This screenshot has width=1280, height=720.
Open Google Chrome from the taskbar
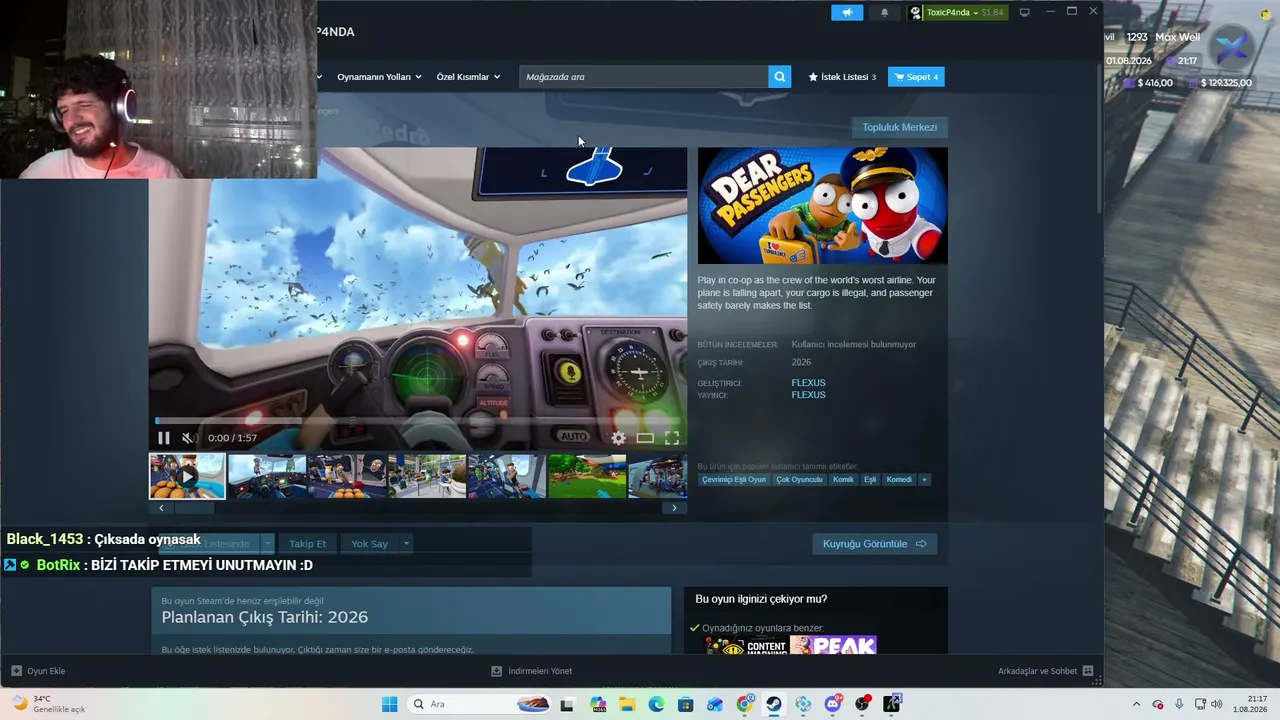pyautogui.click(x=745, y=704)
